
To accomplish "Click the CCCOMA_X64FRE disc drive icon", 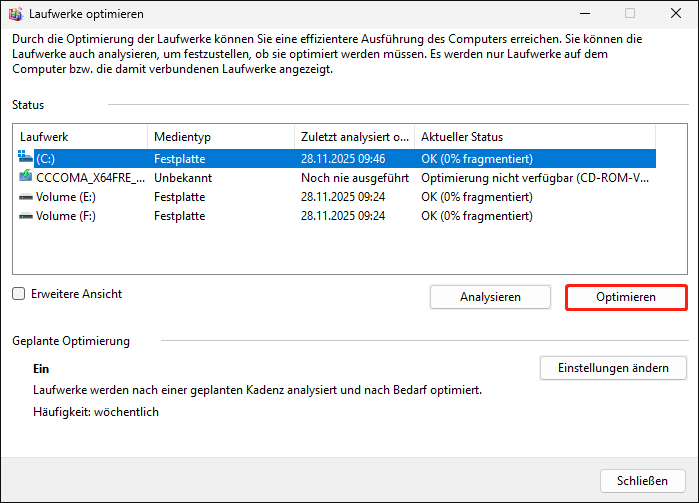I will pyautogui.click(x=26, y=177).
